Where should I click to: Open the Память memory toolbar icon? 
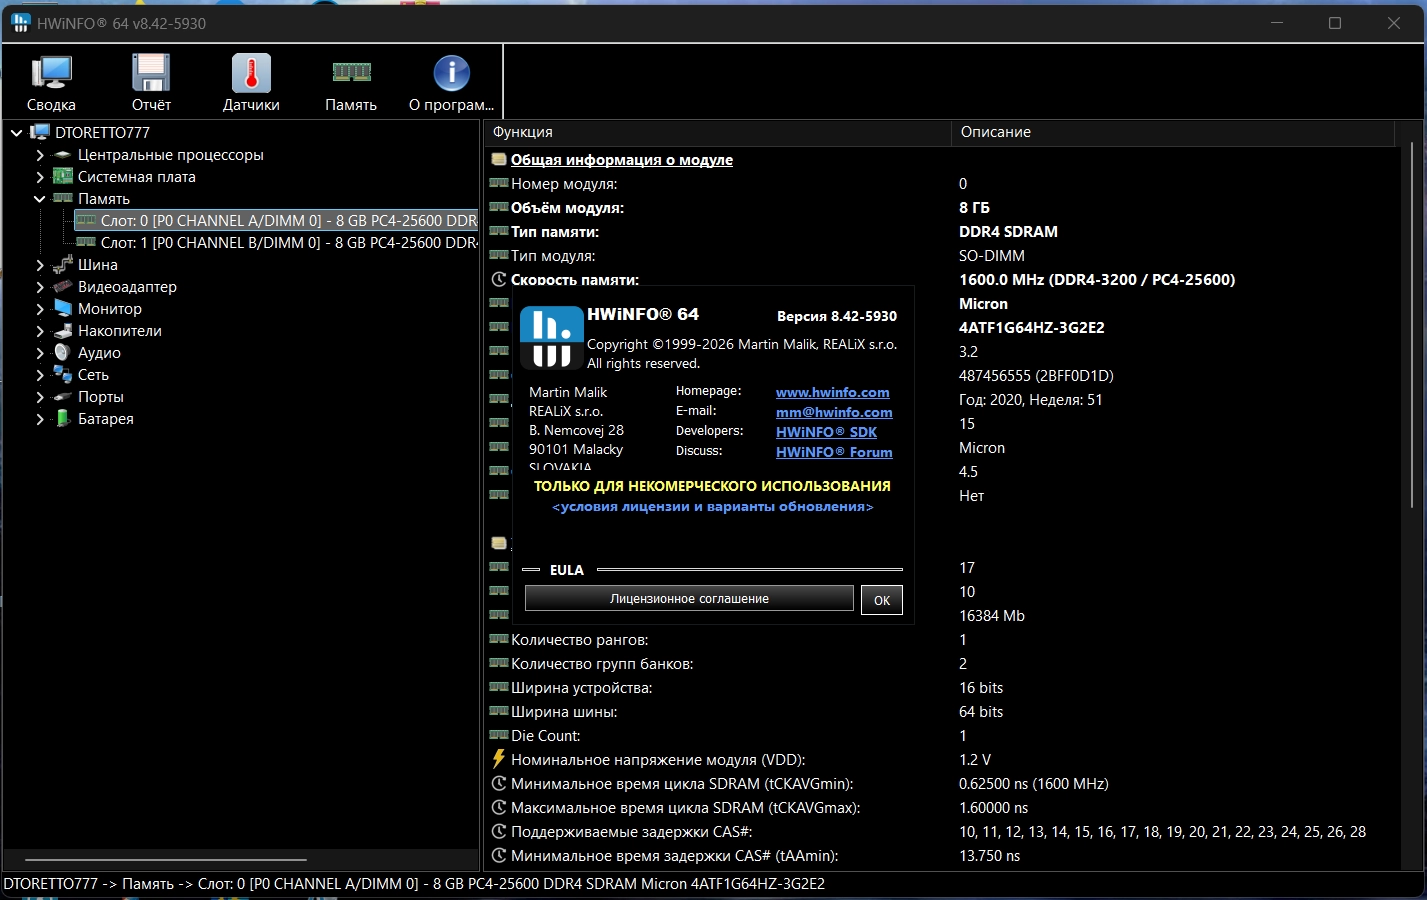coord(351,72)
